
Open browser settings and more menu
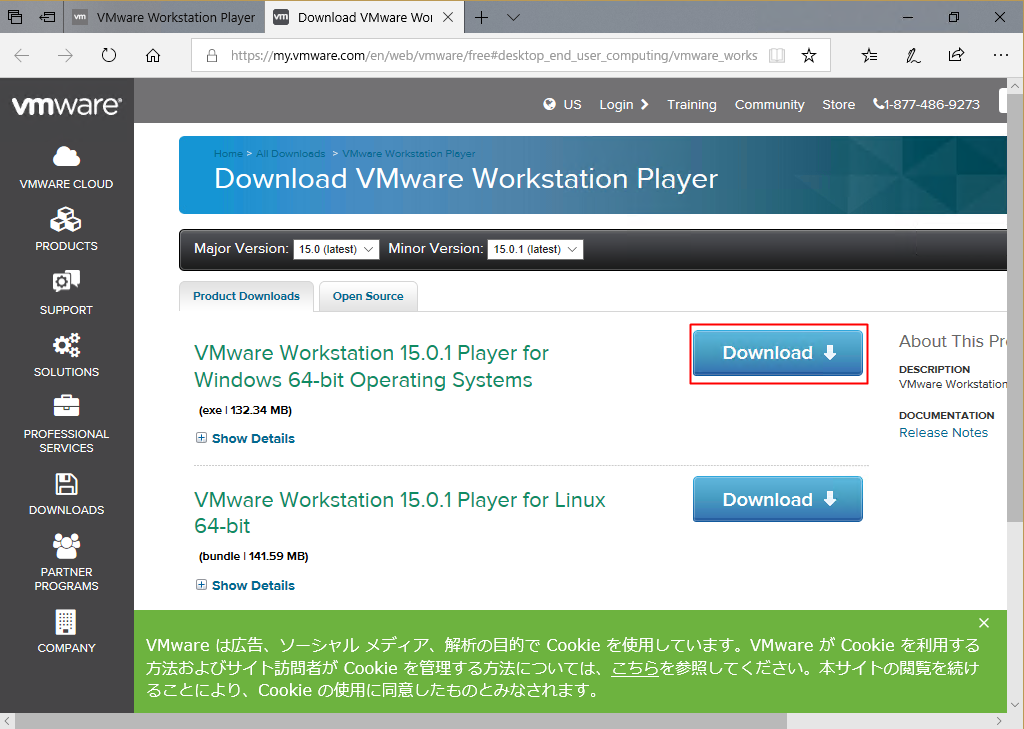[1000, 56]
